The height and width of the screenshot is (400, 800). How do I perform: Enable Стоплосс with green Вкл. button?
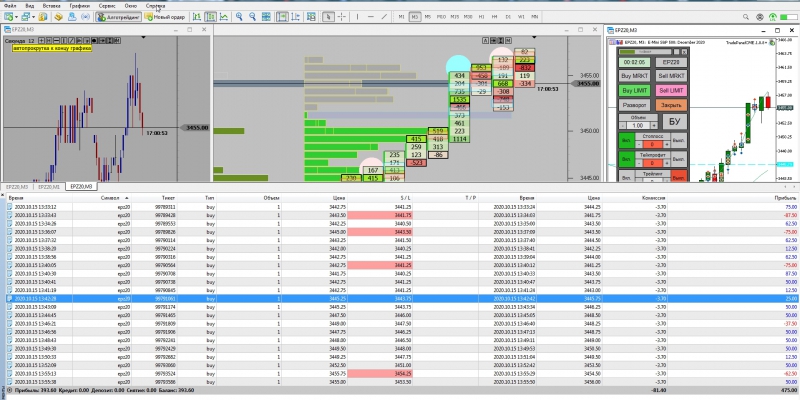[x=626, y=139]
